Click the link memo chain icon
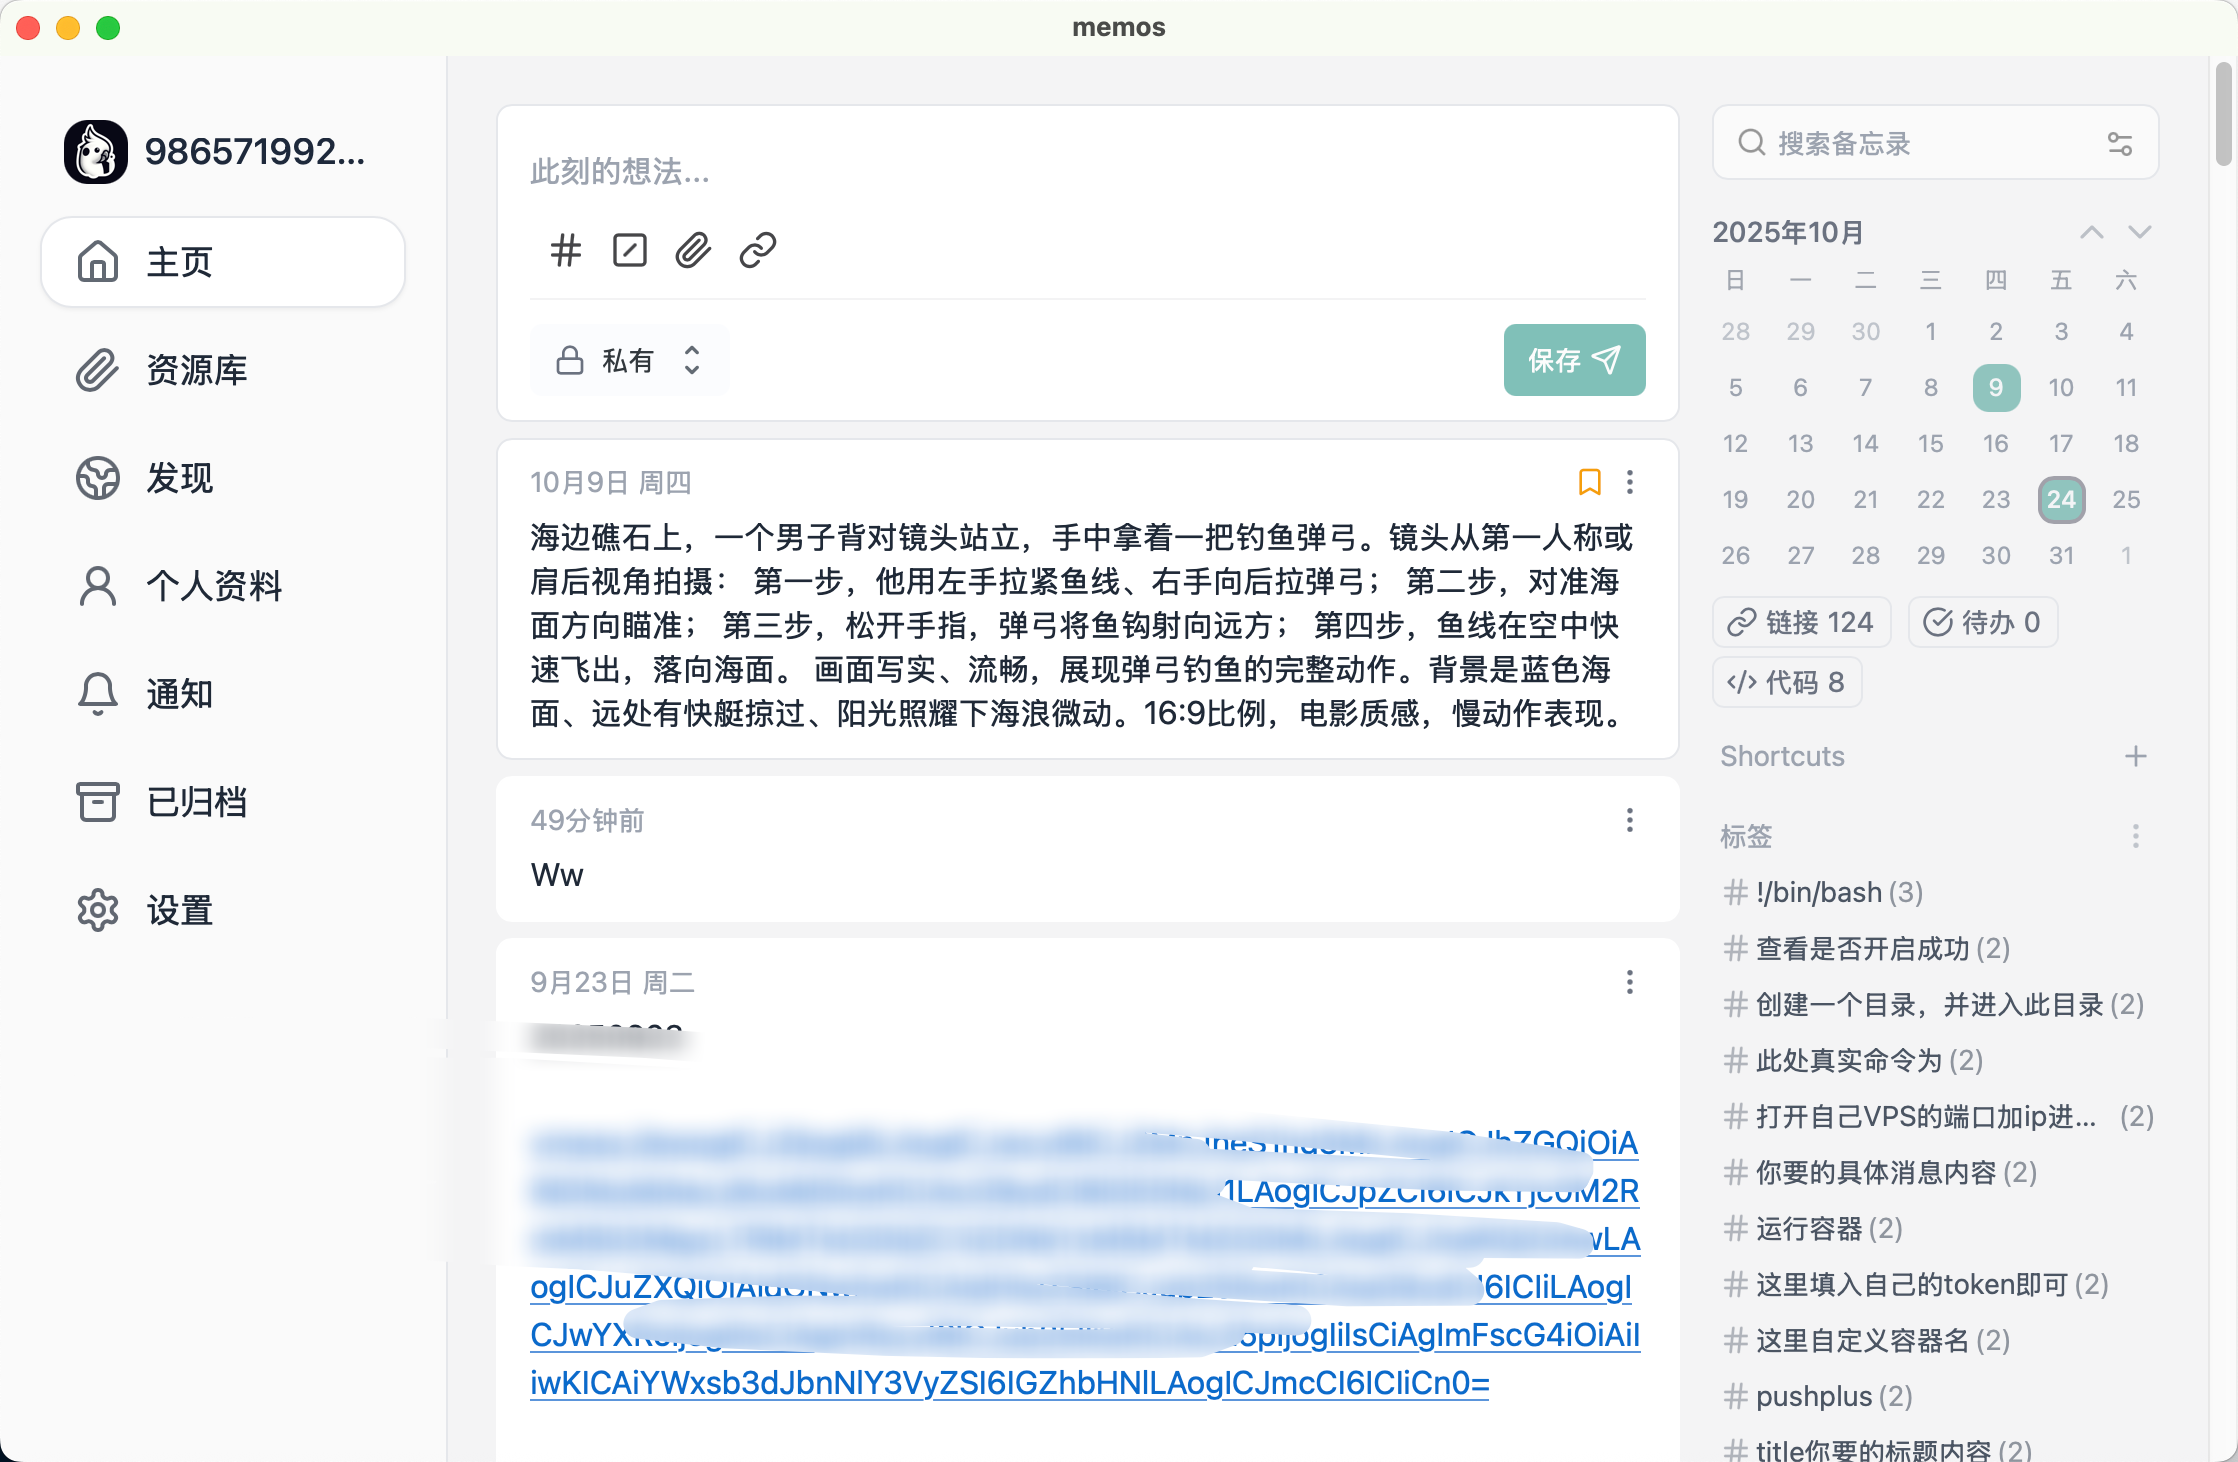The height and width of the screenshot is (1462, 2238). 757,250
